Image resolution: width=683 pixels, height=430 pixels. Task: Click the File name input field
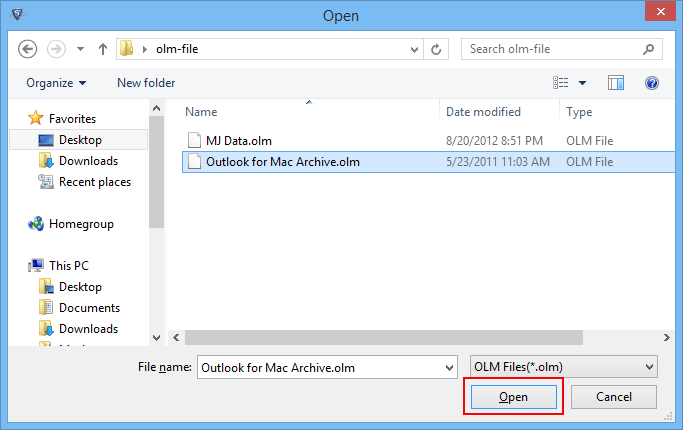pos(321,367)
